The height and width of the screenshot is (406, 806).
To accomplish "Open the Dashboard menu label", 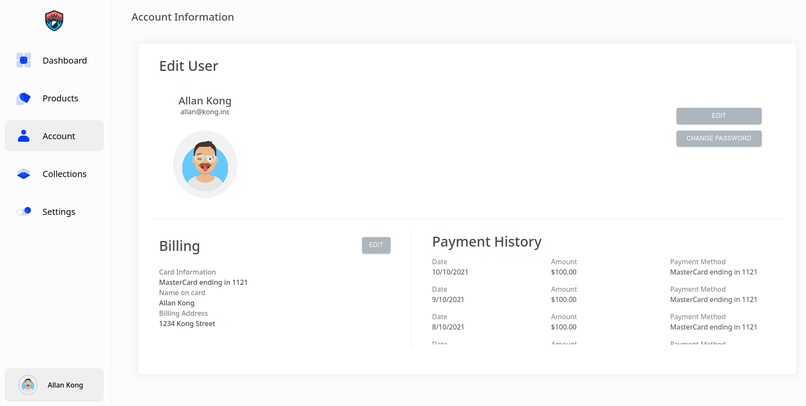I will (x=65, y=61).
